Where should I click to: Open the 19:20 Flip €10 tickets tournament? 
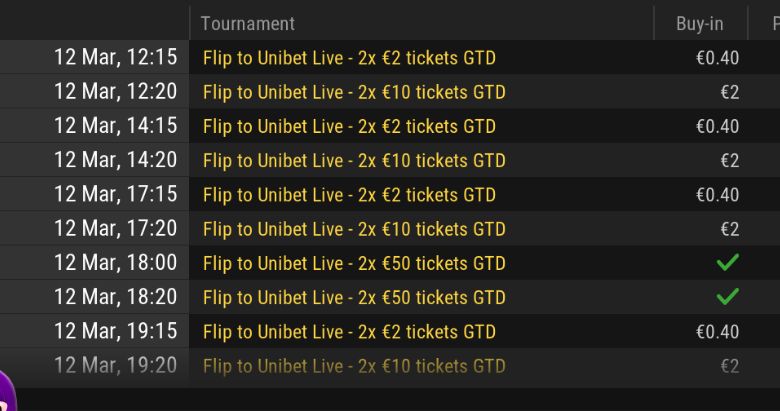tap(354, 366)
